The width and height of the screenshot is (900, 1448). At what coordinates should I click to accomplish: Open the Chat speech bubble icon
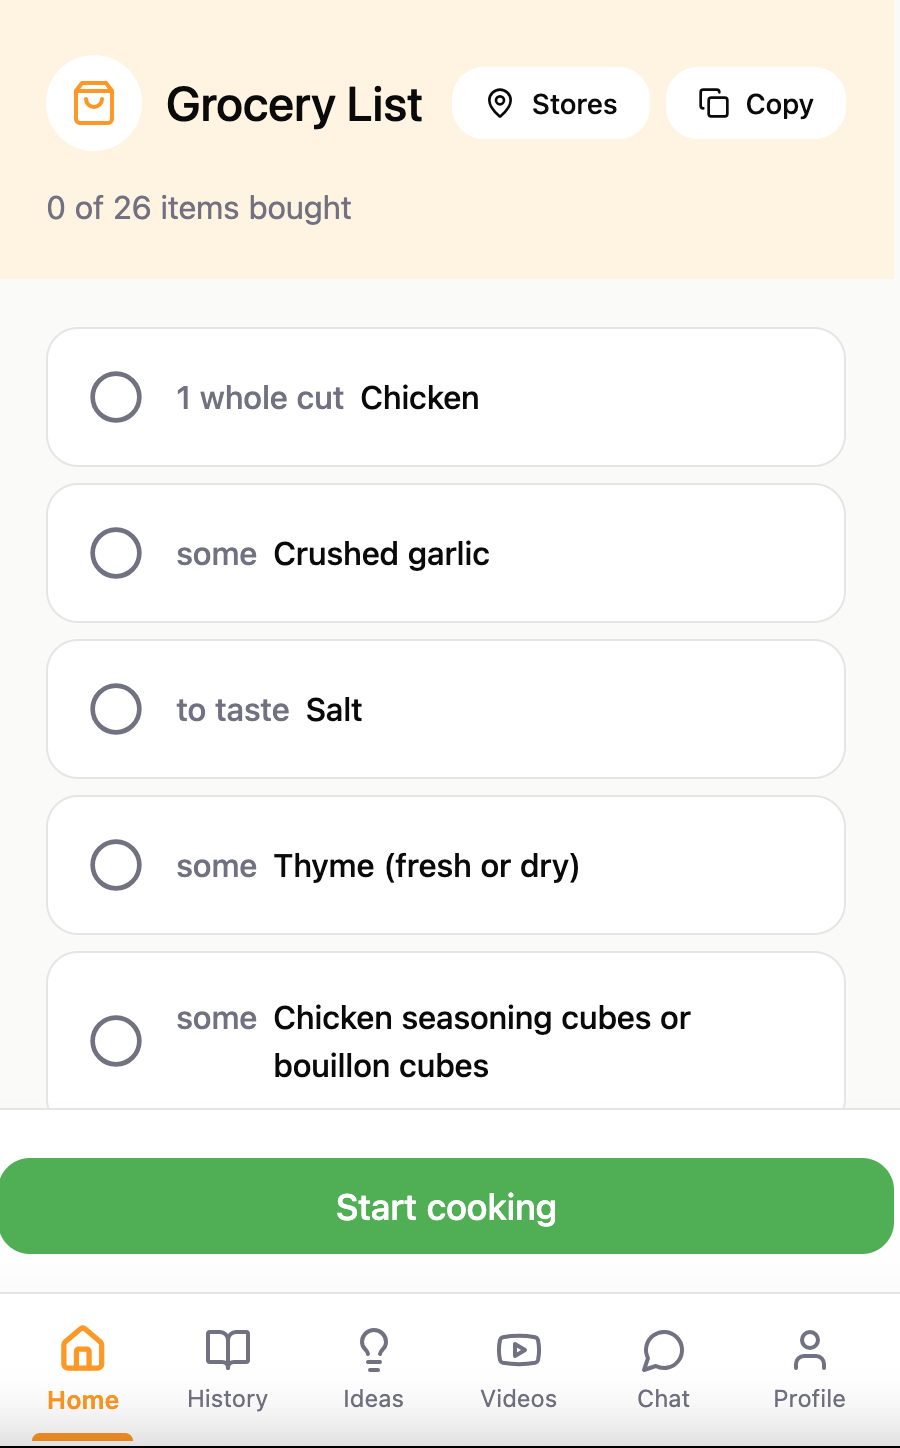[x=664, y=1349]
